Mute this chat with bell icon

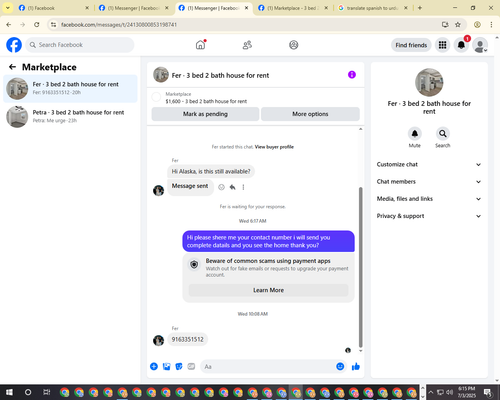click(x=414, y=134)
